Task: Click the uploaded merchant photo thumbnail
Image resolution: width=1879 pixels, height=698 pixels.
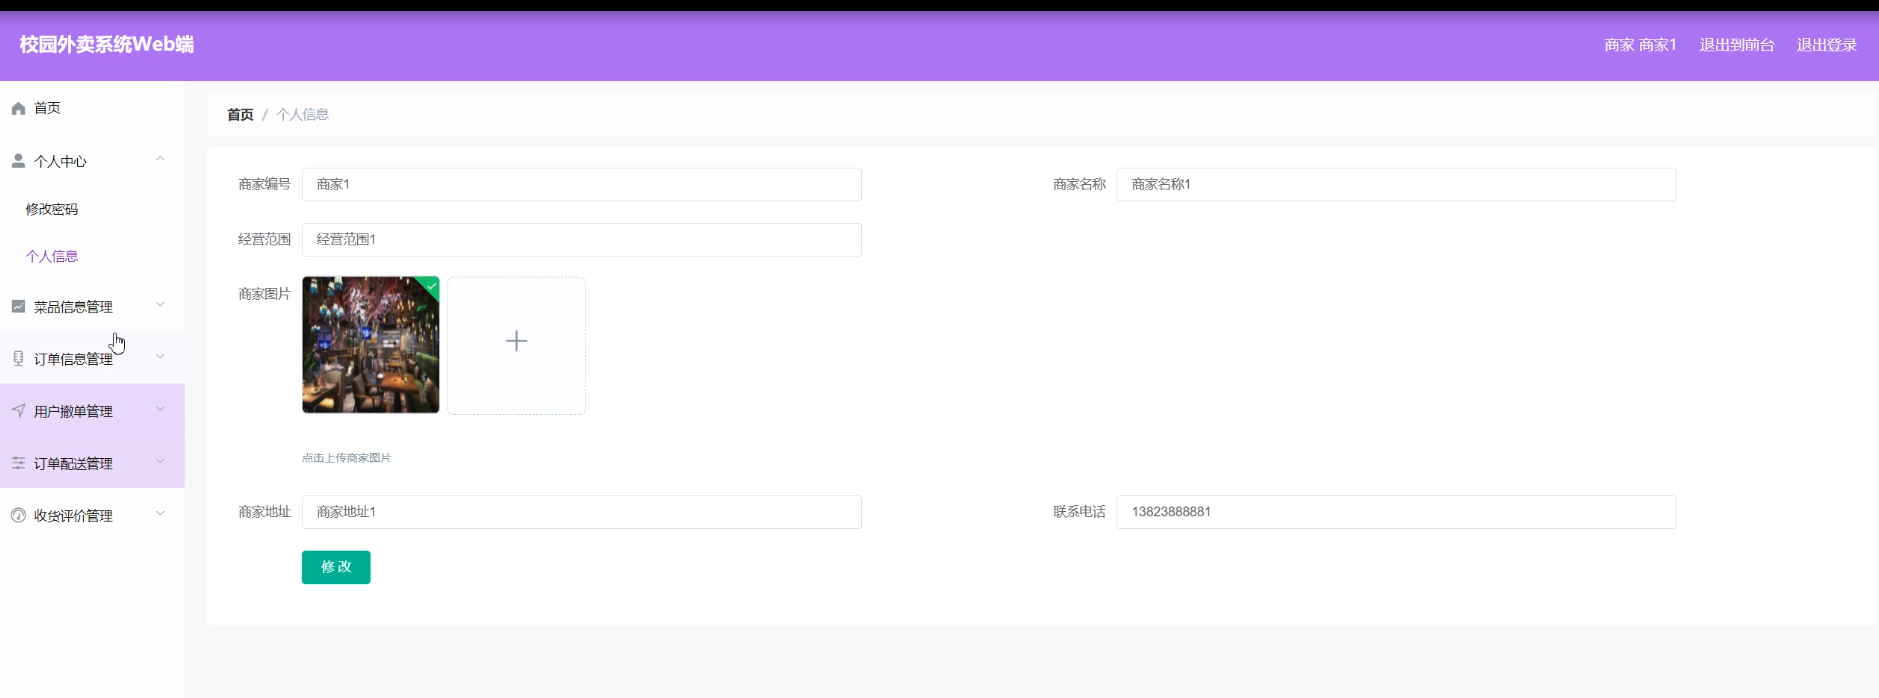Action: 371,345
